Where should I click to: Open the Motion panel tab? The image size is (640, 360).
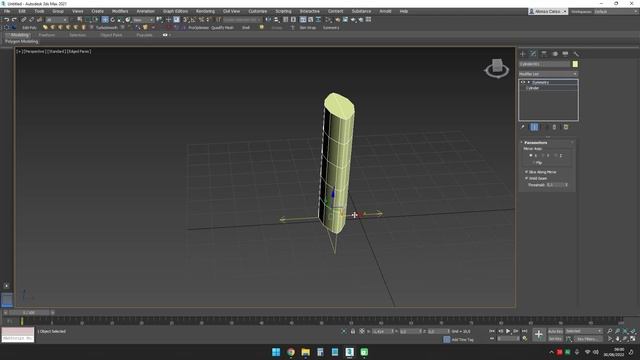pos(555,53)
